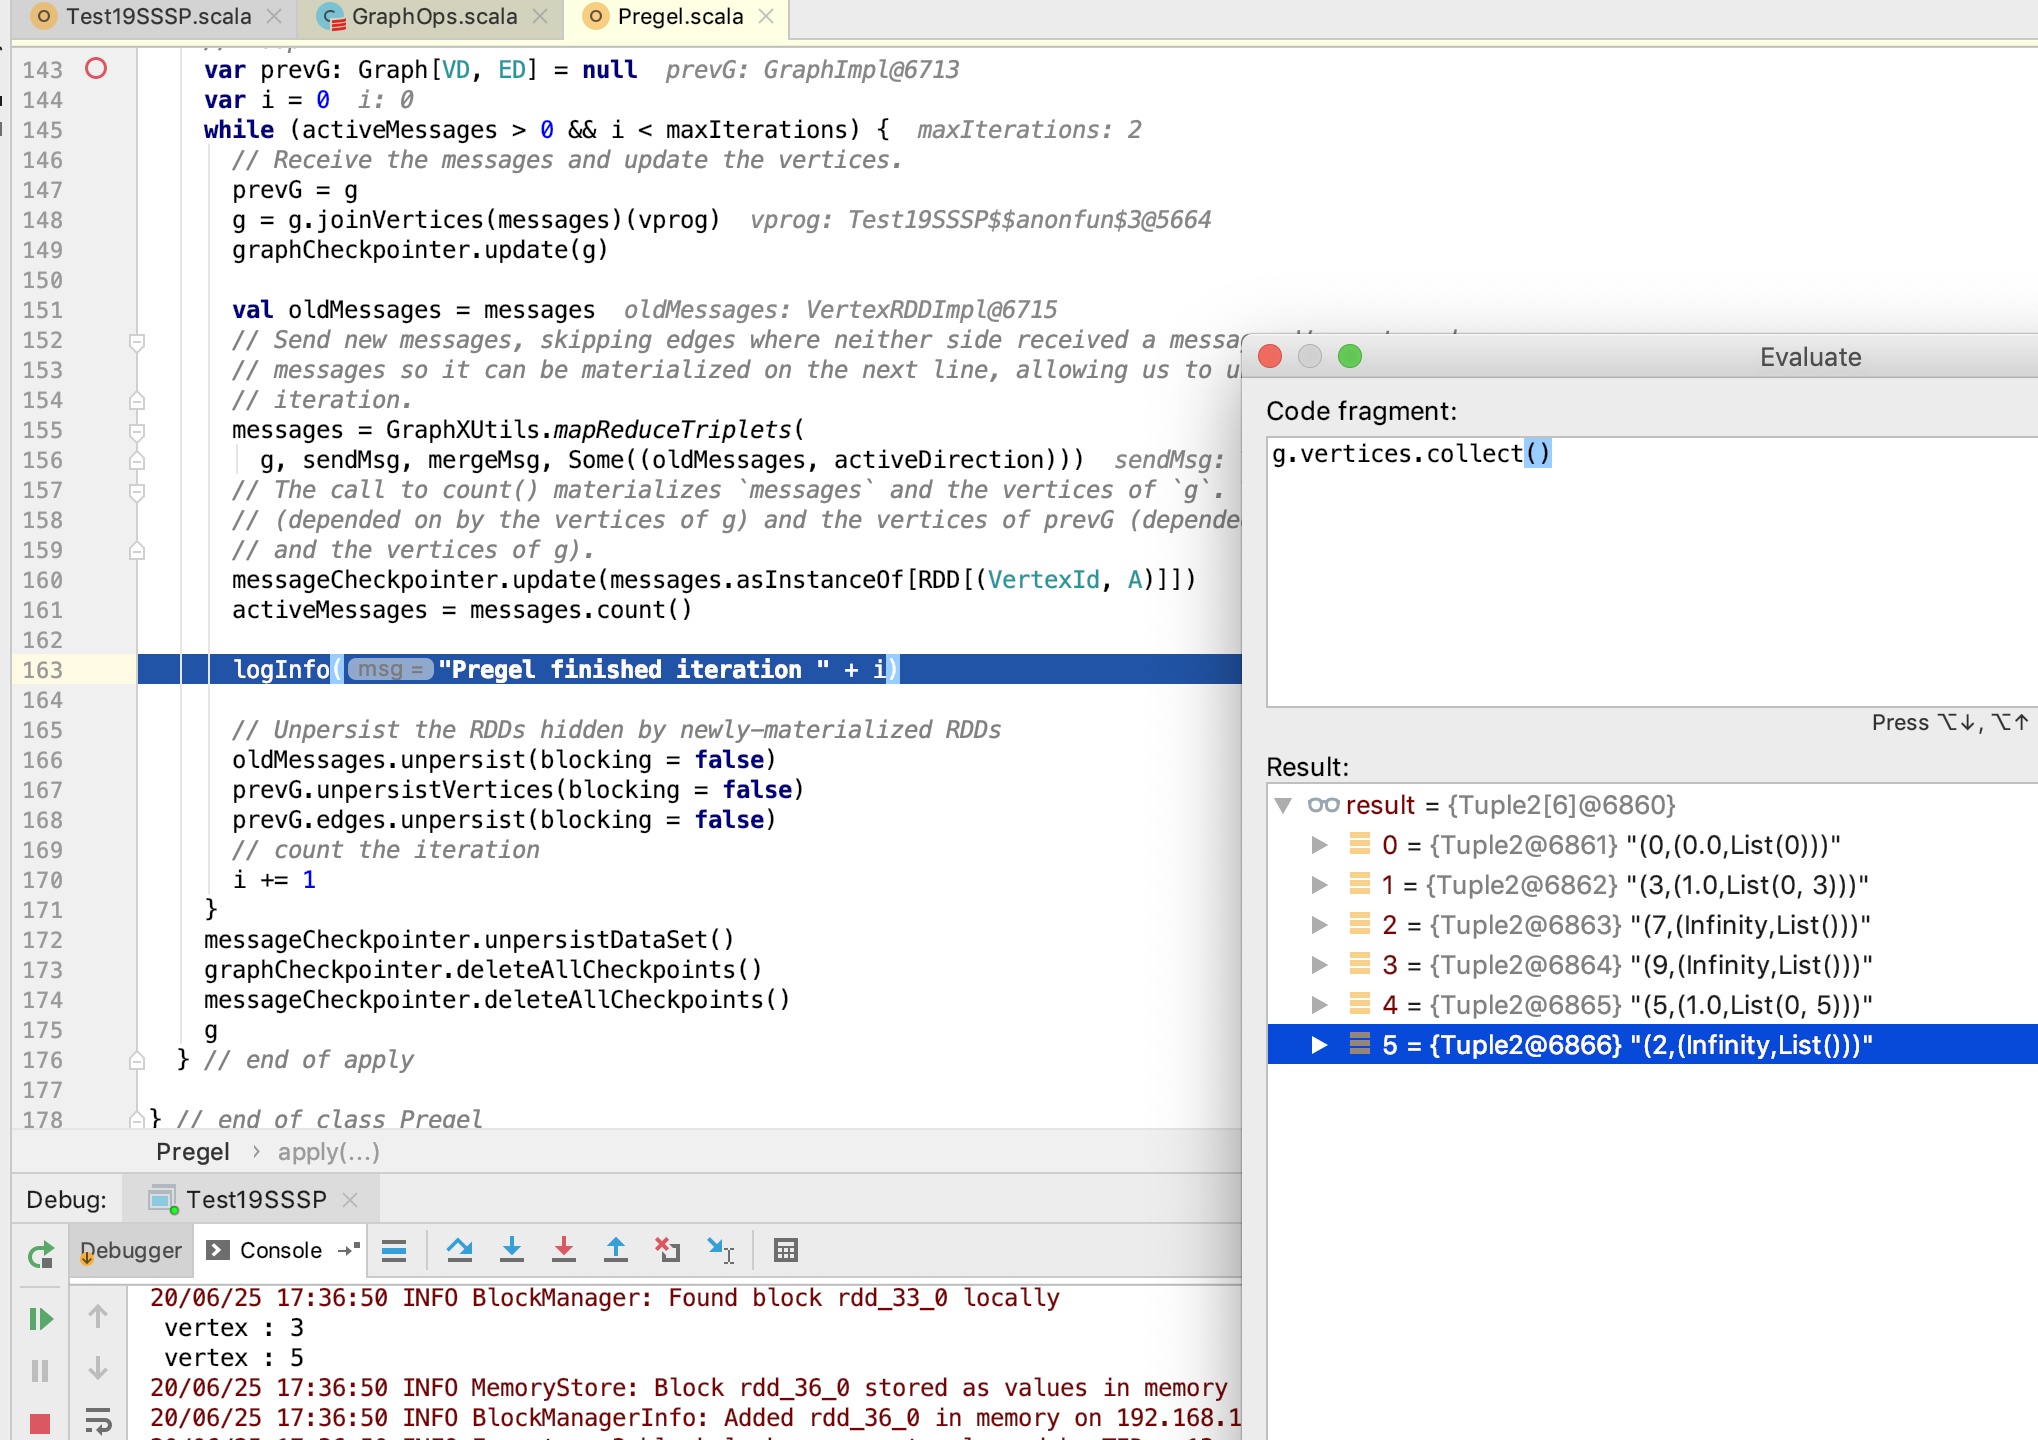Click the watch glasses icon beside result
This screenshot has width=2038, height=1440.
[1323, 805]
